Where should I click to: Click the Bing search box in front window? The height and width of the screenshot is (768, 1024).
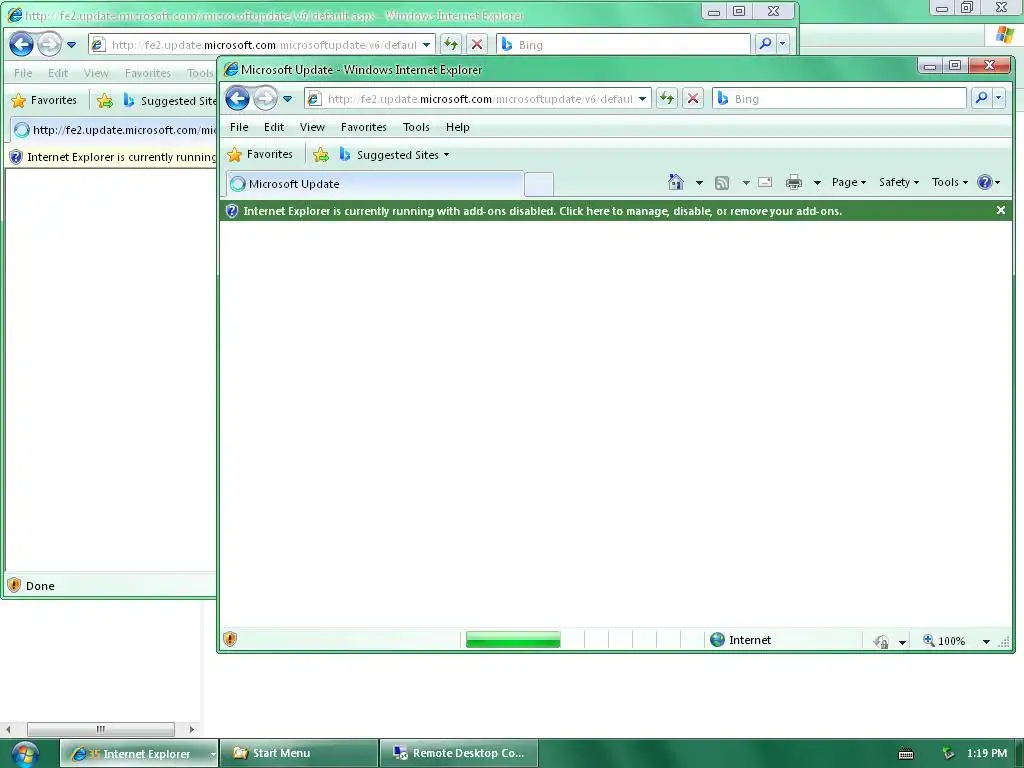[x=840, y=99]
